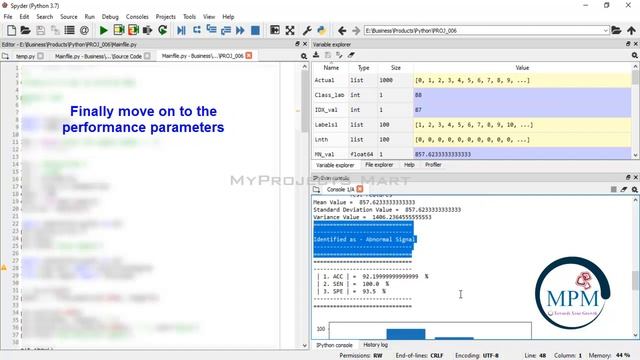Open the Source menu
The height and width of the screenshot is (360, 640).
coord(69,17)
